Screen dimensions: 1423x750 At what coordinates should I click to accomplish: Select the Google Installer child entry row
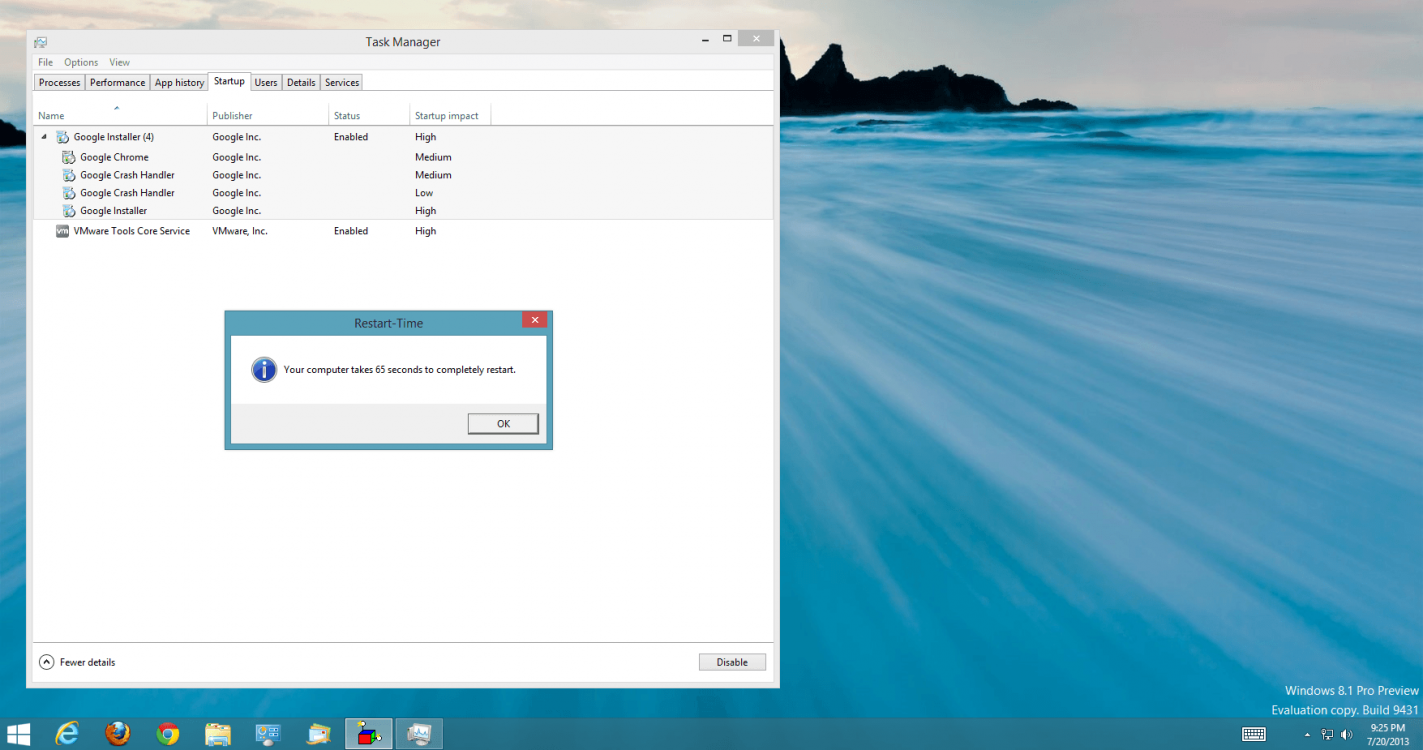pos(403,211)
